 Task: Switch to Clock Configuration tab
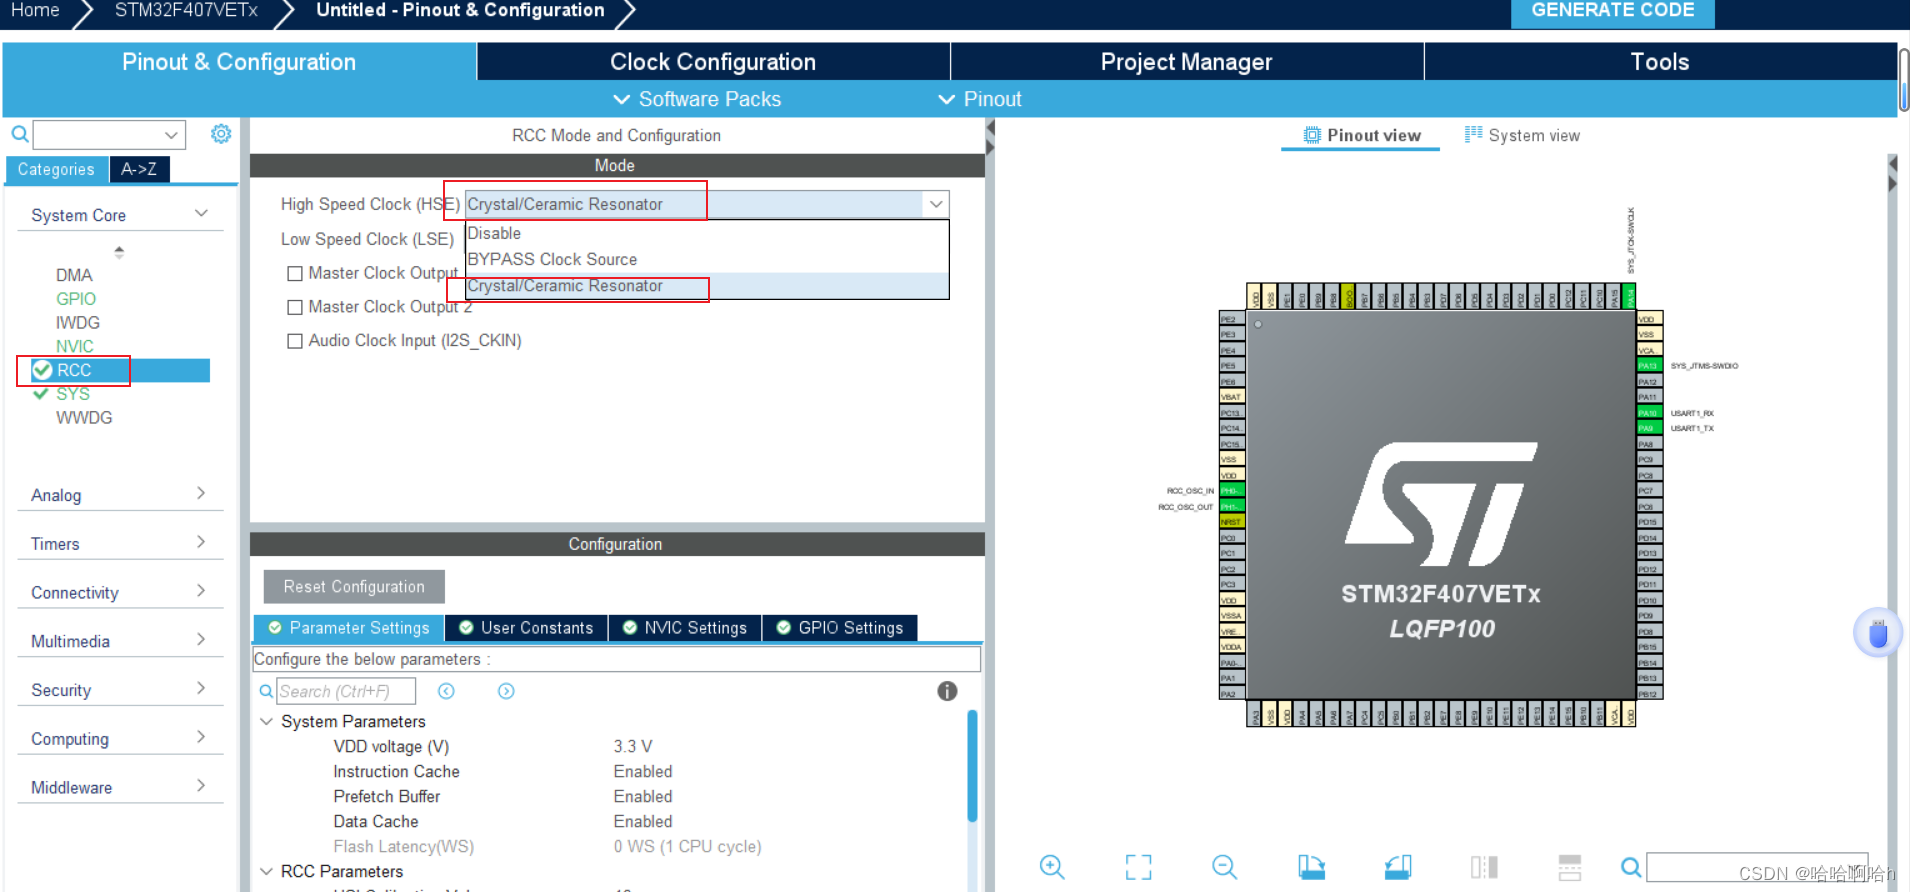712,62
